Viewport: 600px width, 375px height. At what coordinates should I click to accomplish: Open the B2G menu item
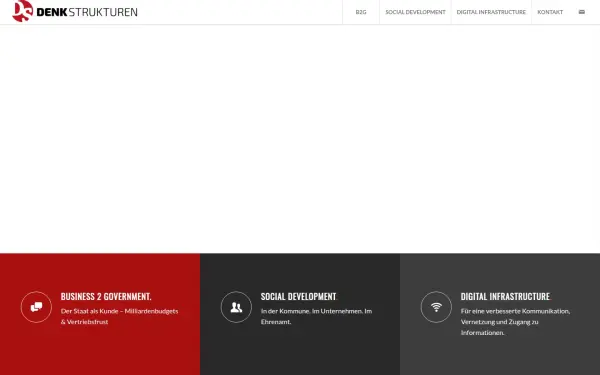tap(361, 12)
